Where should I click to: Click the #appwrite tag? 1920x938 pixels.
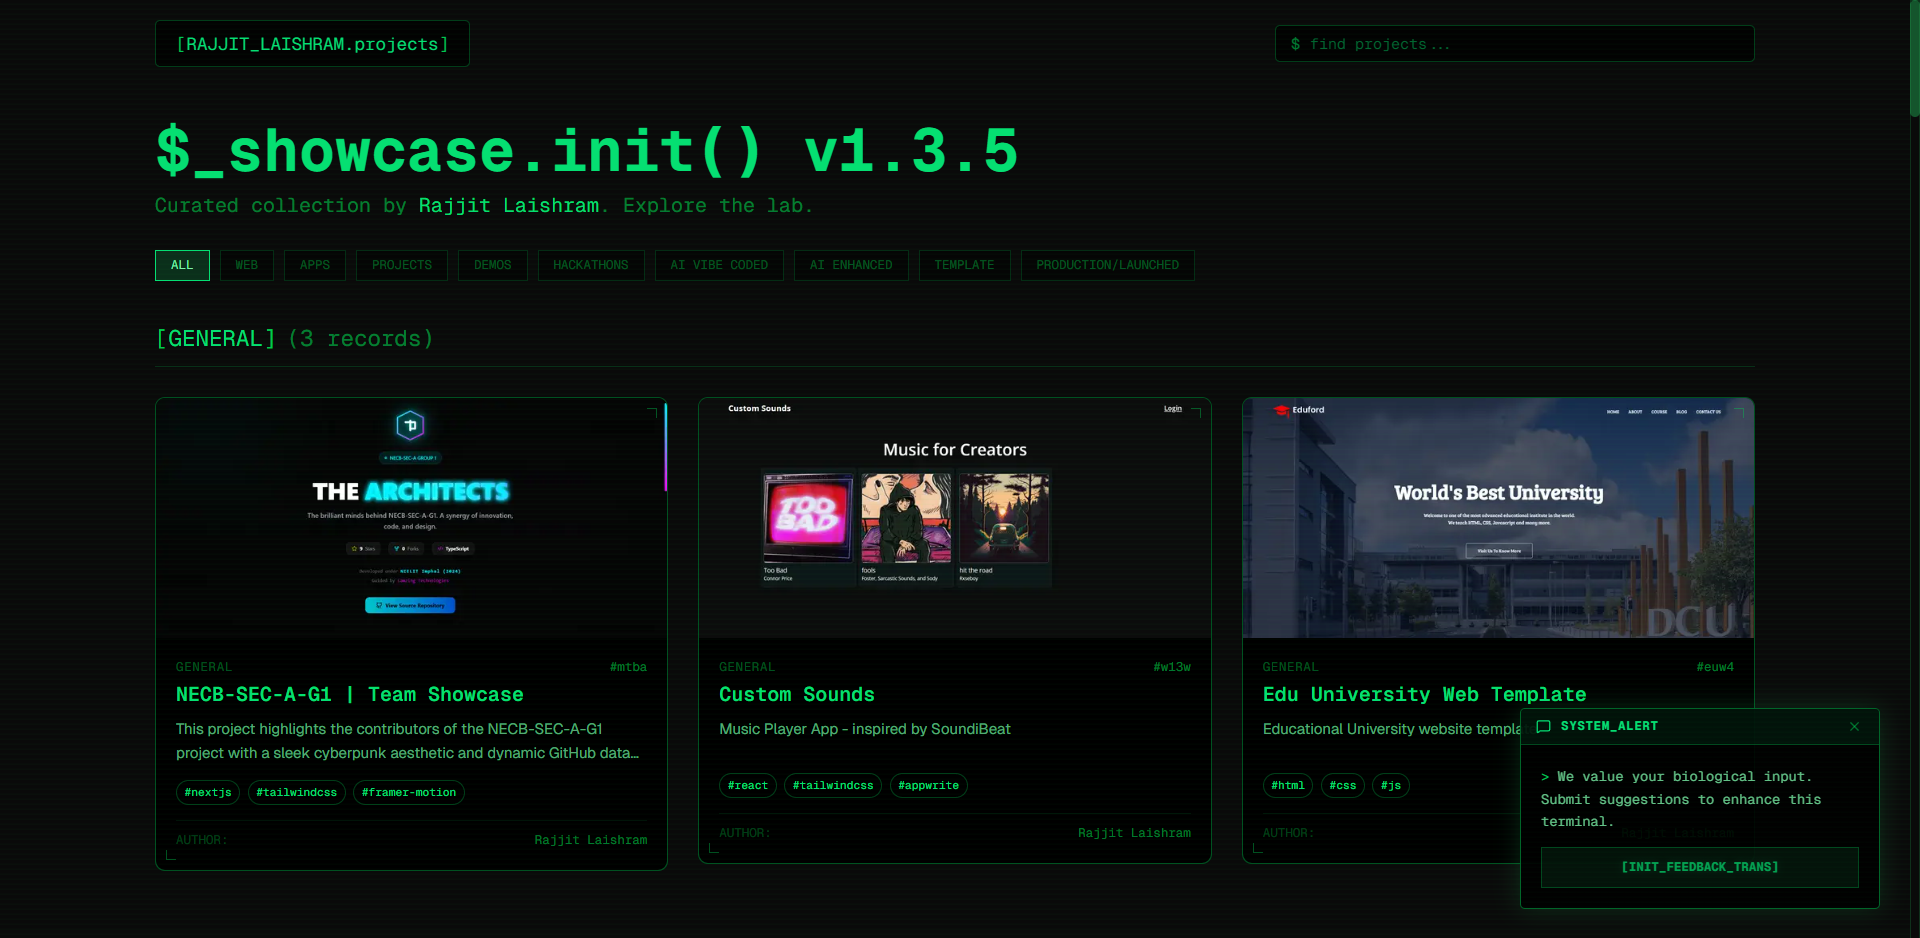[x=929, y=786]
